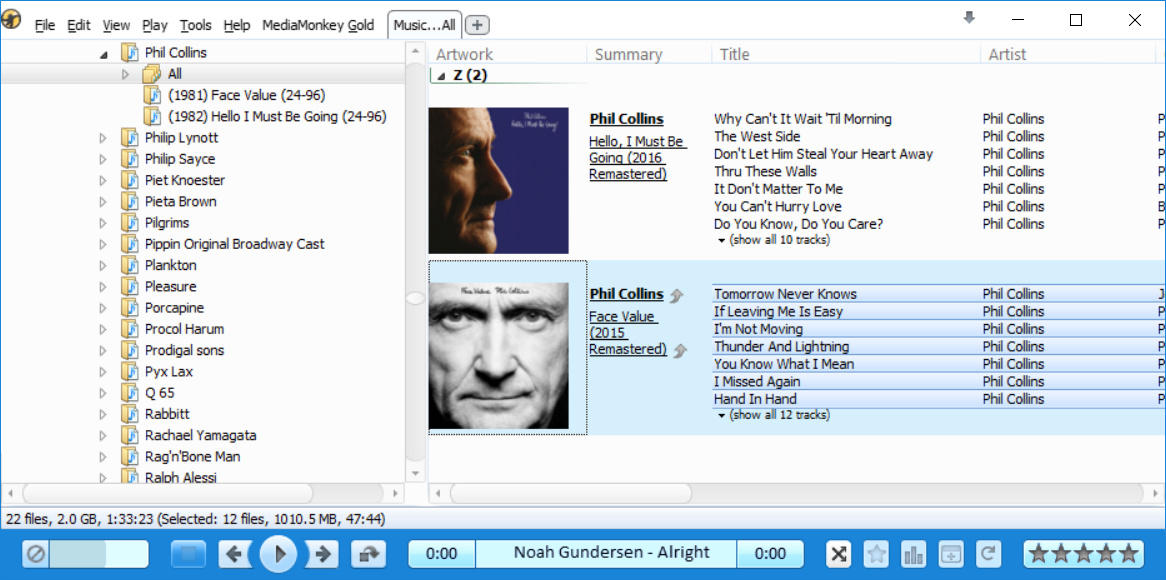Click the Hello, I Must Be Going album artwork

(498, 181)
